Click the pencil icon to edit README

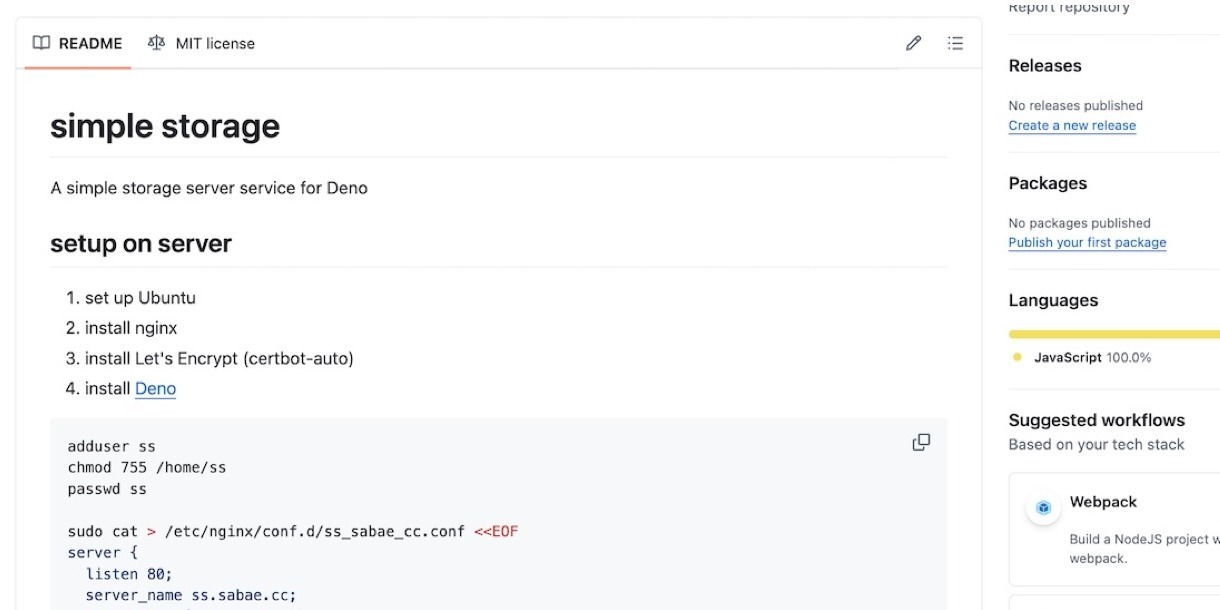[913, 43]
